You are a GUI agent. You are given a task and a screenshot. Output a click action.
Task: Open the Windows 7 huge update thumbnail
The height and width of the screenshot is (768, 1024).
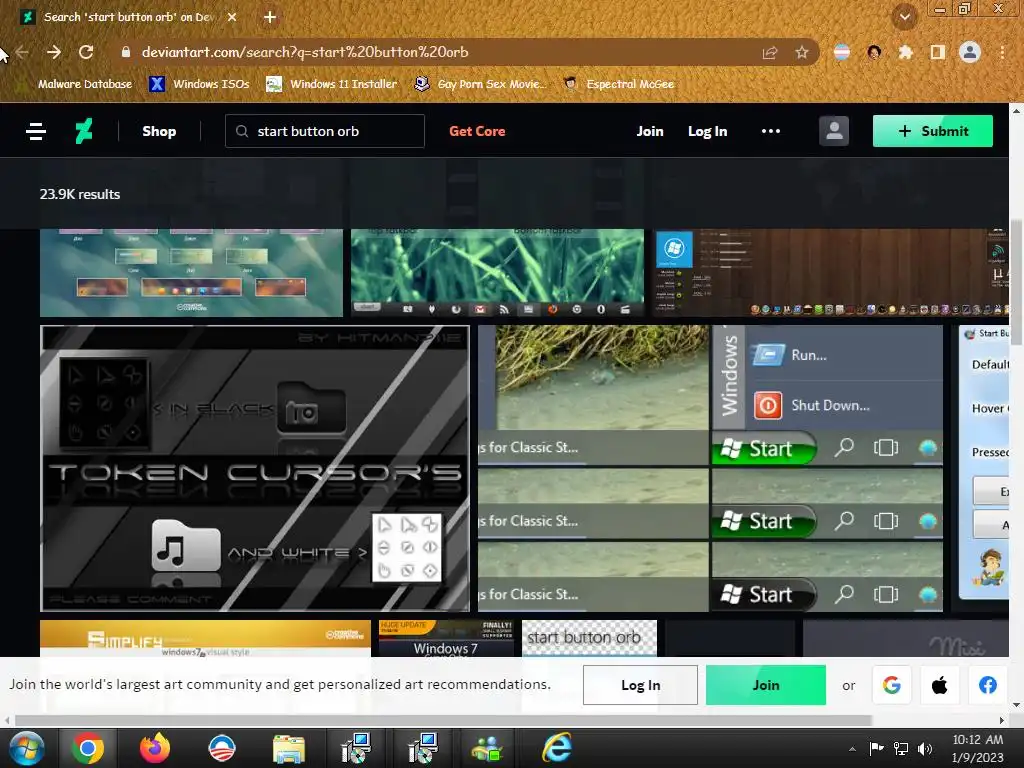[446, 638]
